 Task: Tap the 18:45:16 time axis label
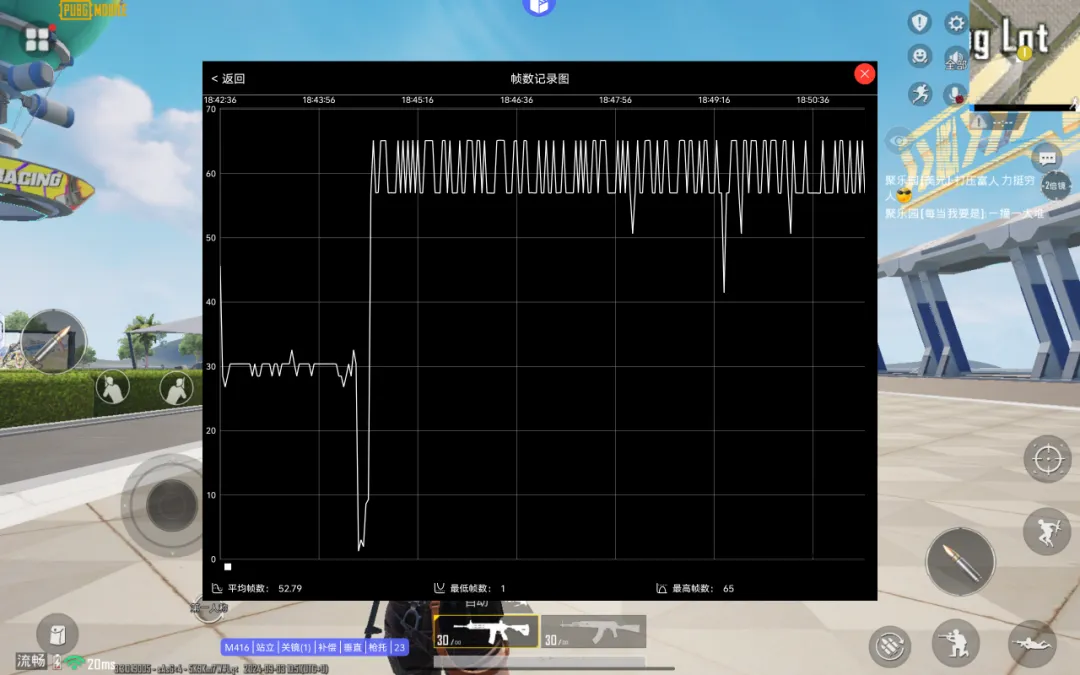417,100
